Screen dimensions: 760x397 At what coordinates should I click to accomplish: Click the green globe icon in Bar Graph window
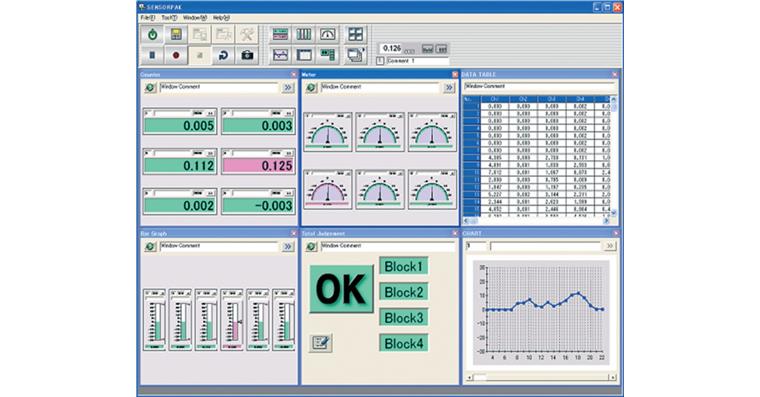click(150, 247)
